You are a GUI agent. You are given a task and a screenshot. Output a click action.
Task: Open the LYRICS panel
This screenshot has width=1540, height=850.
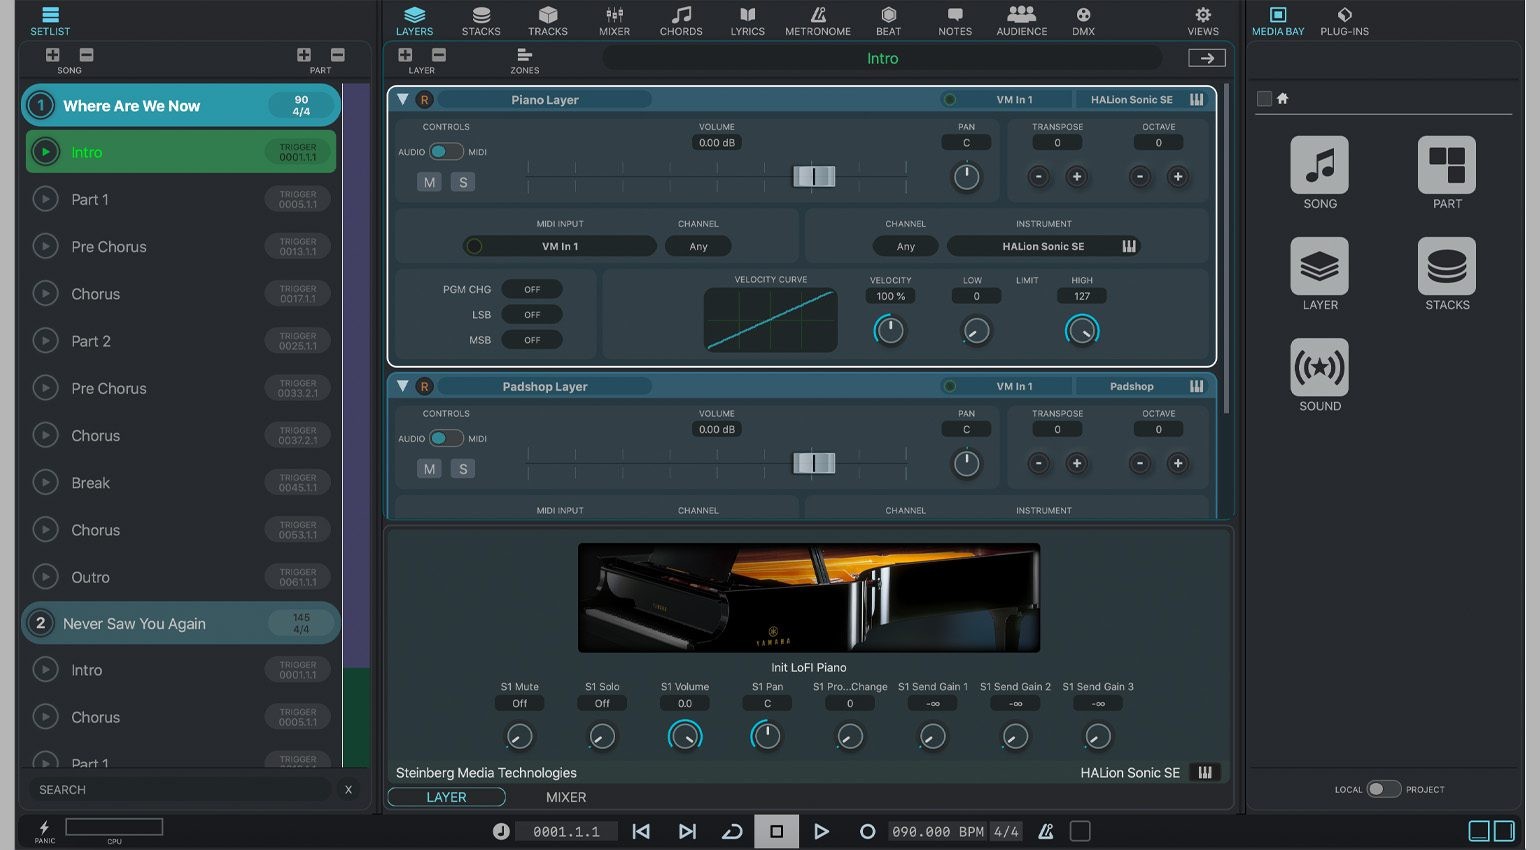(x=747, y=20)
